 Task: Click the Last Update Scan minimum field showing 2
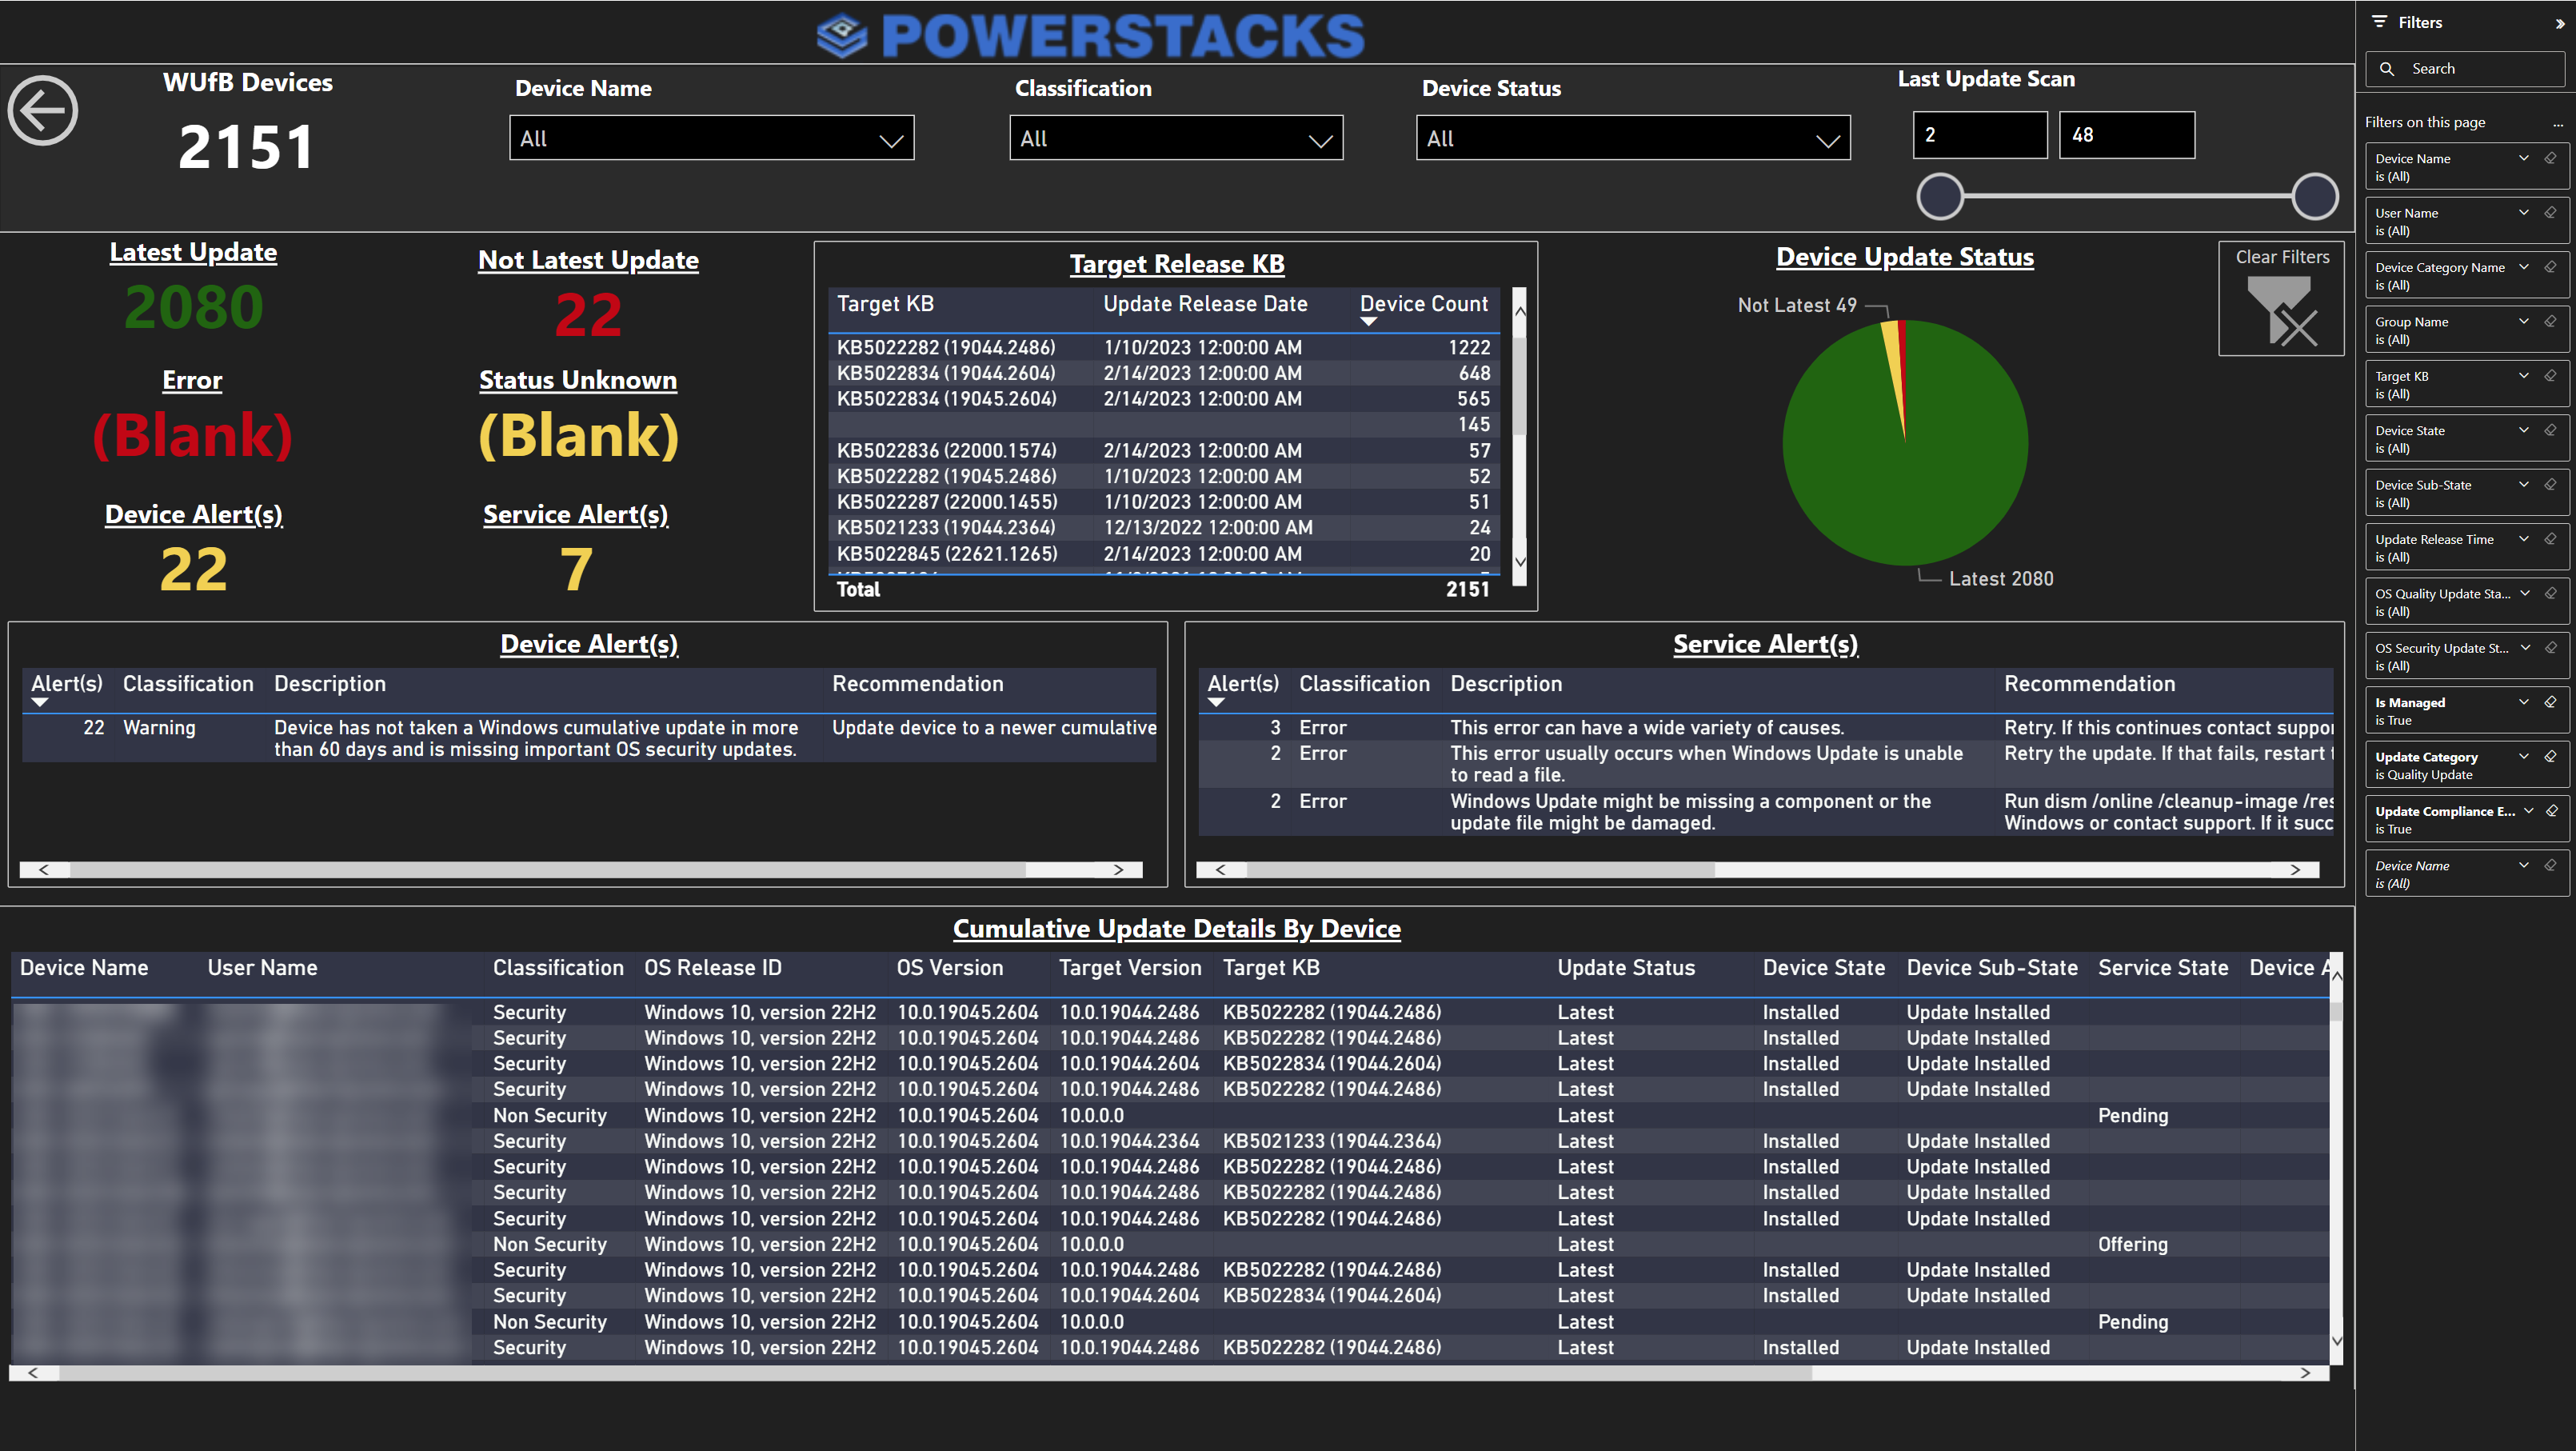coord(1980,135)
